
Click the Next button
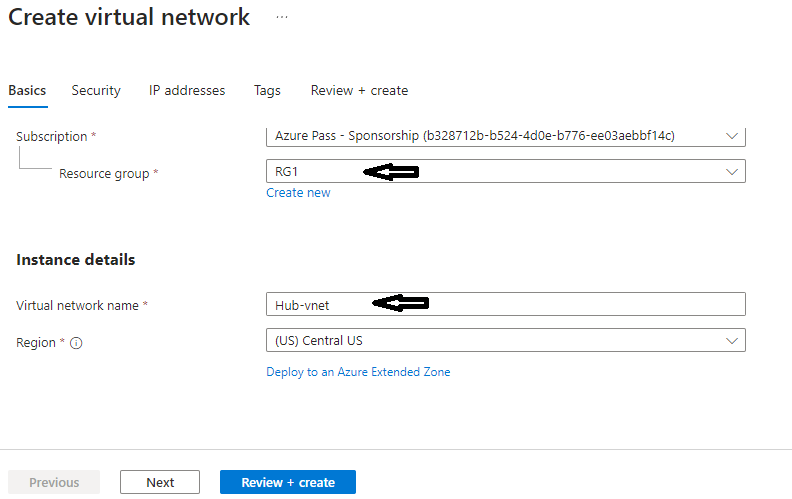click(160, 482)
